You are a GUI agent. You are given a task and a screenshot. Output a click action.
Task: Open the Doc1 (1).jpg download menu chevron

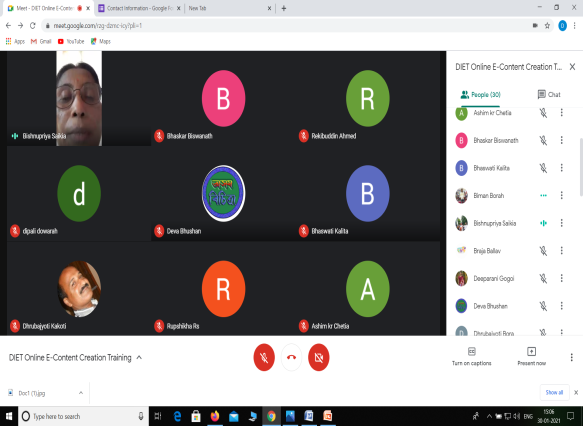click(81, 393)
